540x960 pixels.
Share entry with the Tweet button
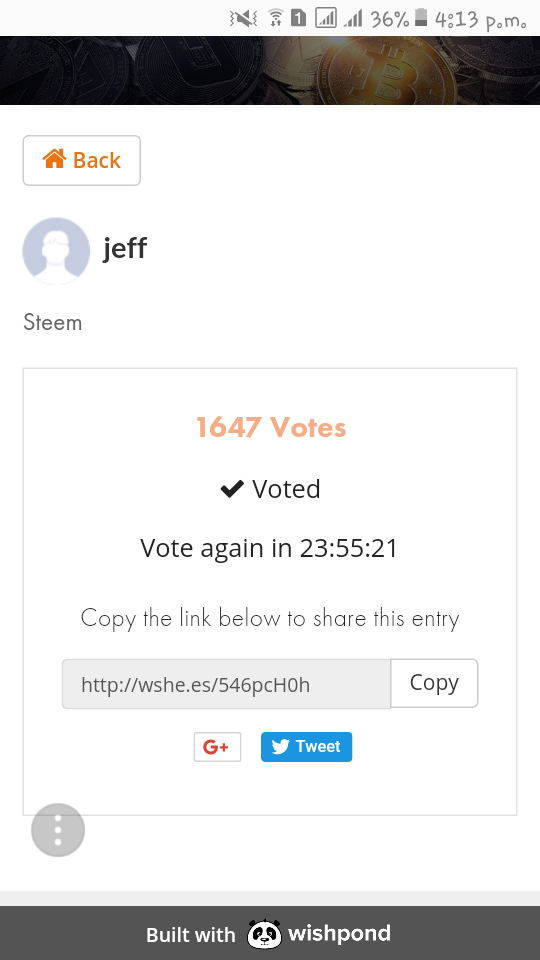[306, 747]
